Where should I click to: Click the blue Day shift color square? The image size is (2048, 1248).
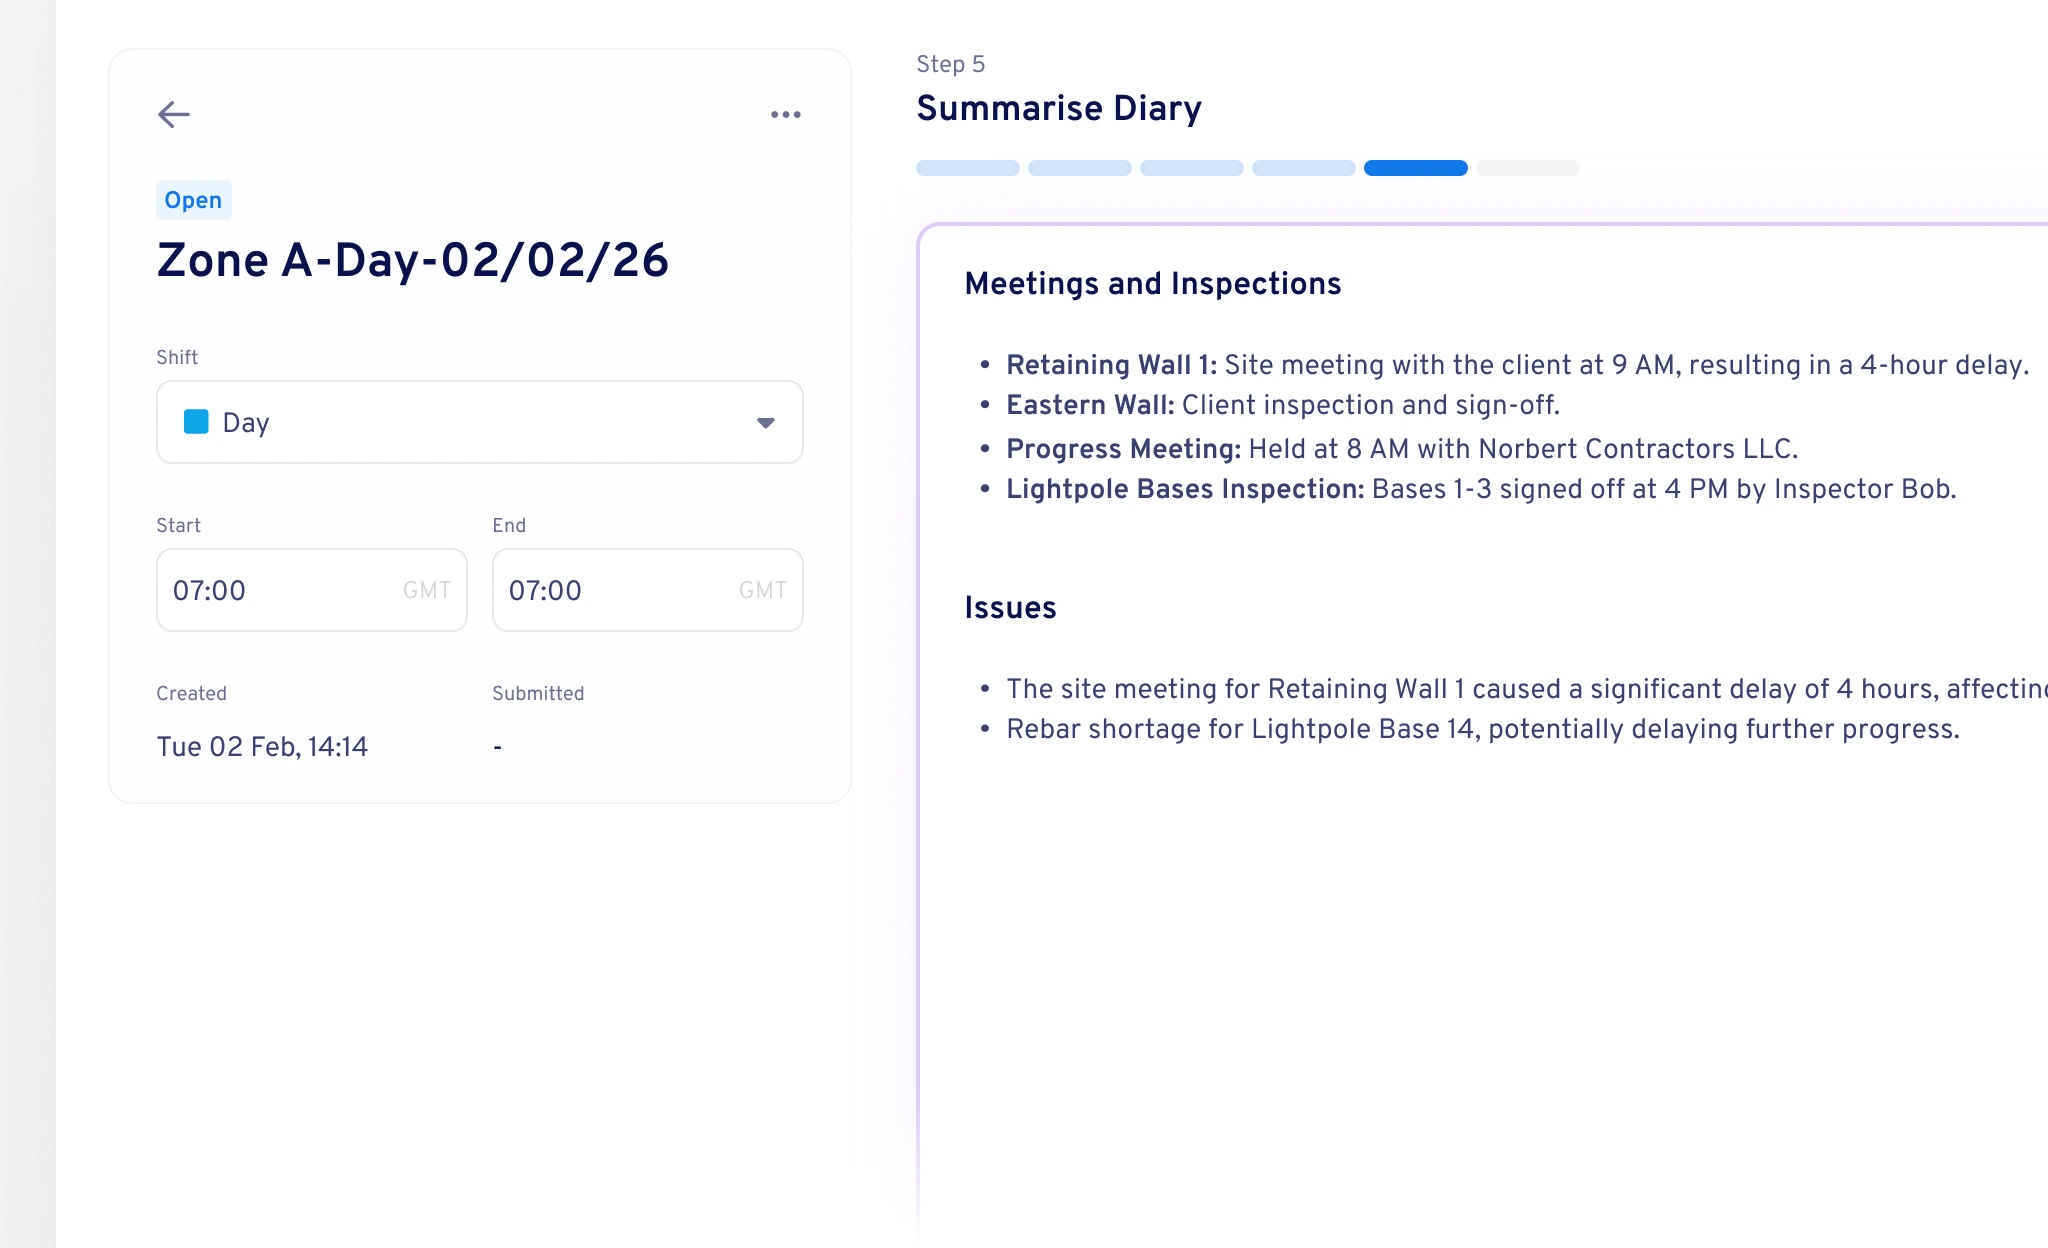(196, 422)
